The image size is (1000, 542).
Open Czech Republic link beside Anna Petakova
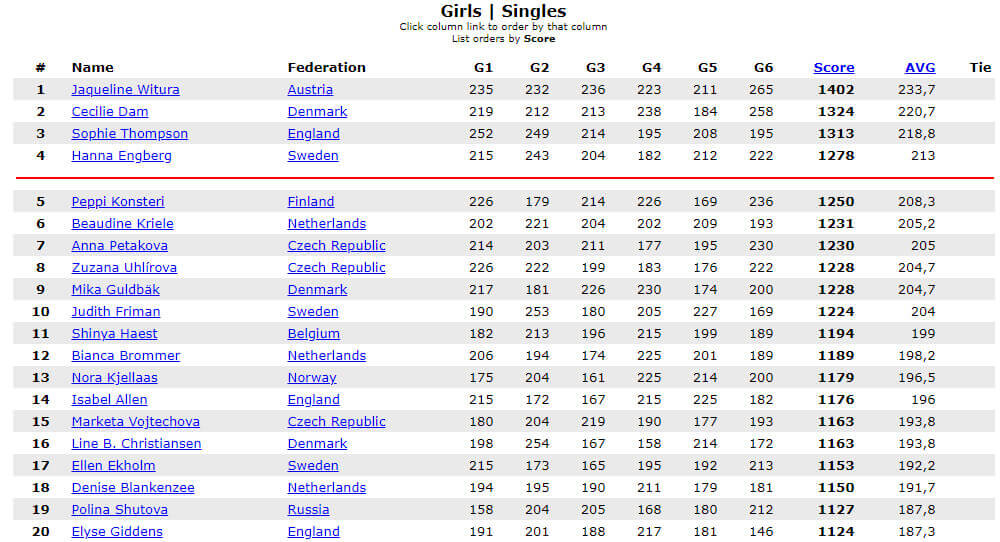pyautogui.click(x=336, y=245)
